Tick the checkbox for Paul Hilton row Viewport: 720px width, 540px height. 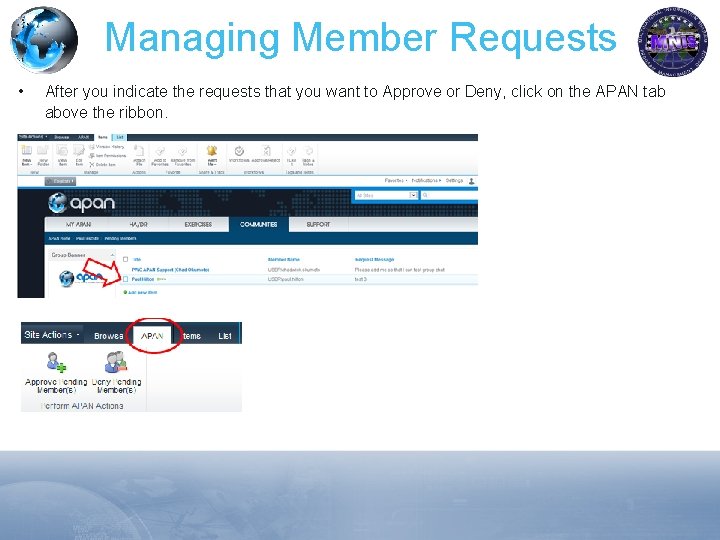(125, 279)
